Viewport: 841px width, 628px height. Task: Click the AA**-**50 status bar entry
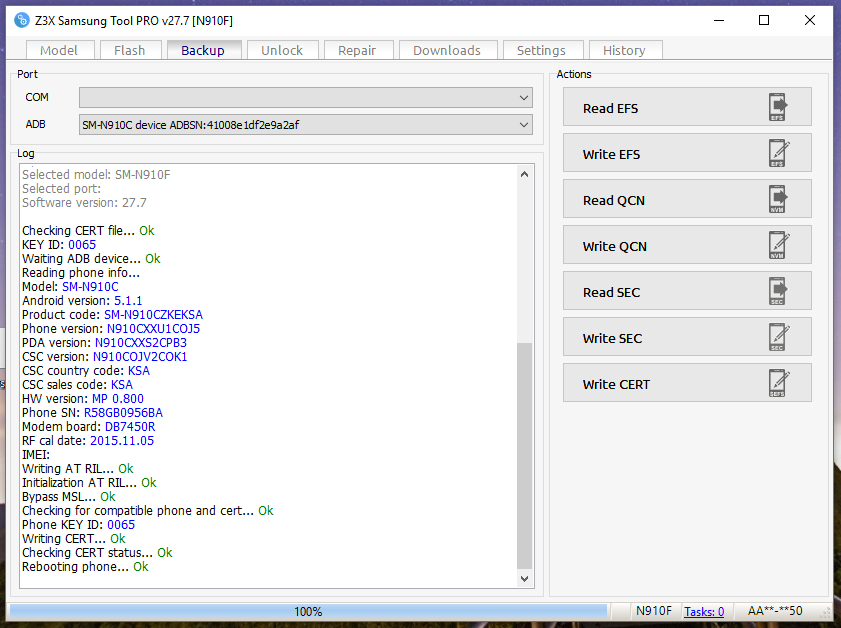pos(775,611)
